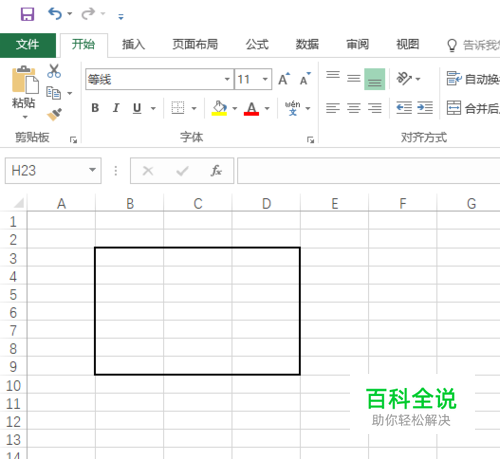The image size is (500, 459).
Task: Select column E header
Action: tap(335, 203)
